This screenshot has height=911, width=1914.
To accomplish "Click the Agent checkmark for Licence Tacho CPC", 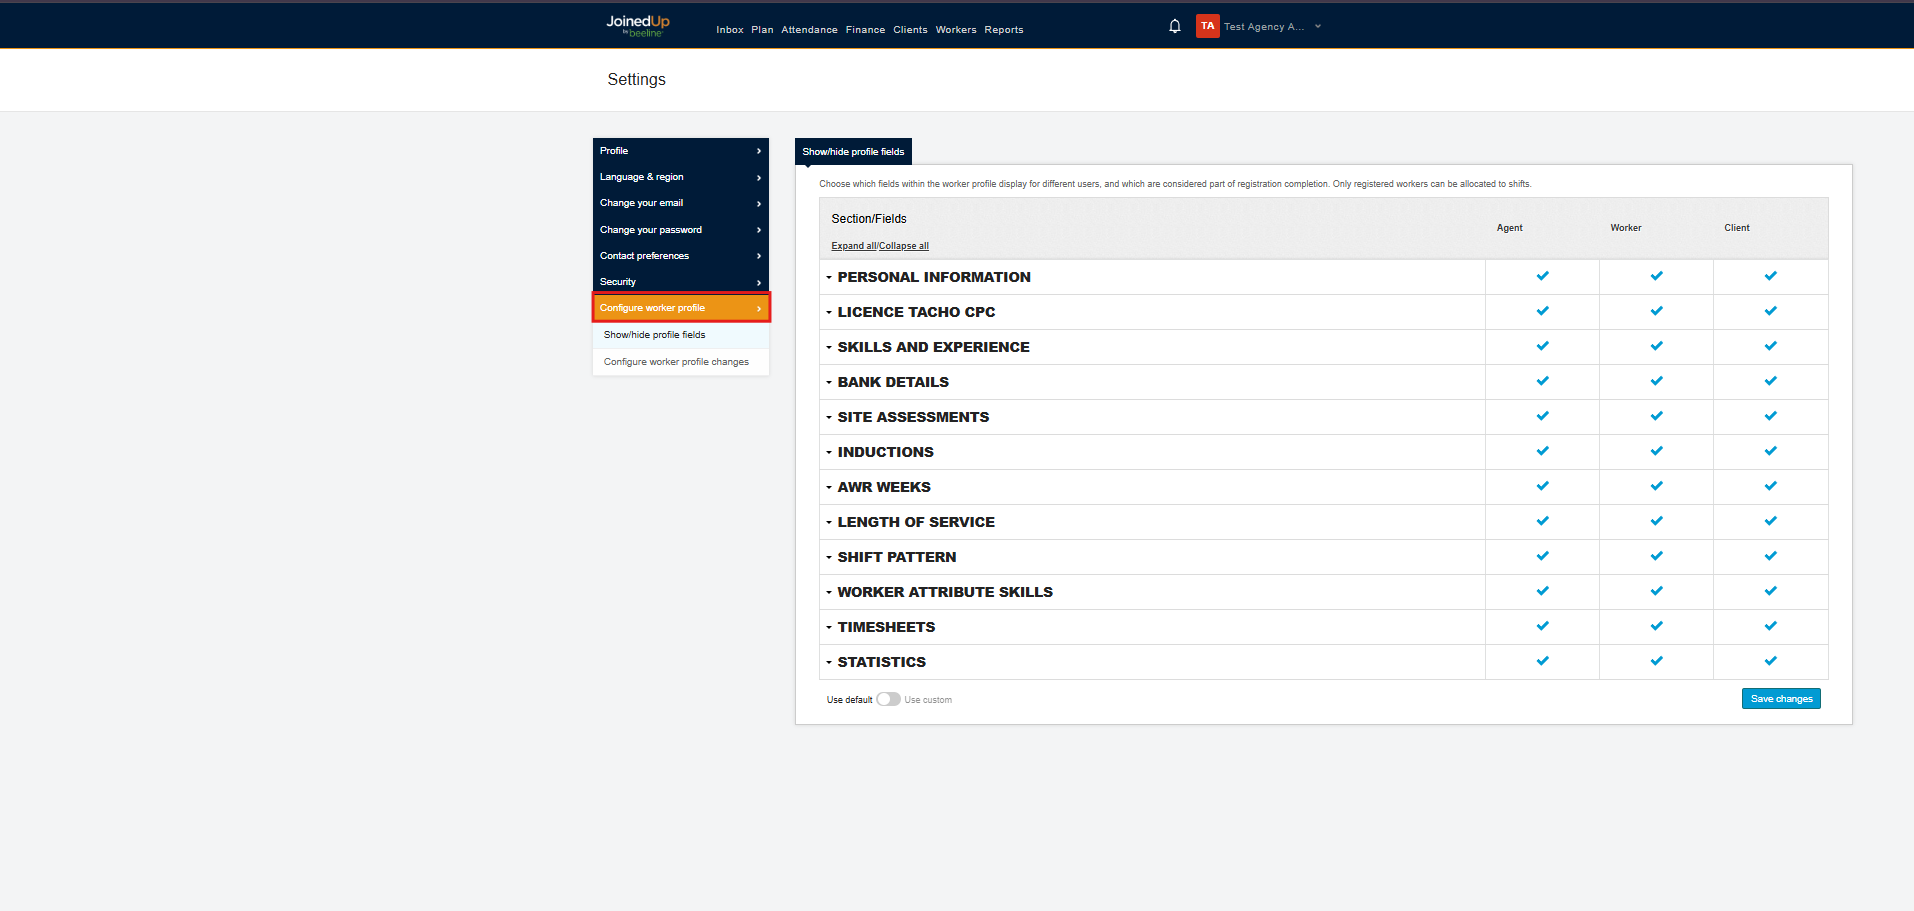I will (1542, 311).
